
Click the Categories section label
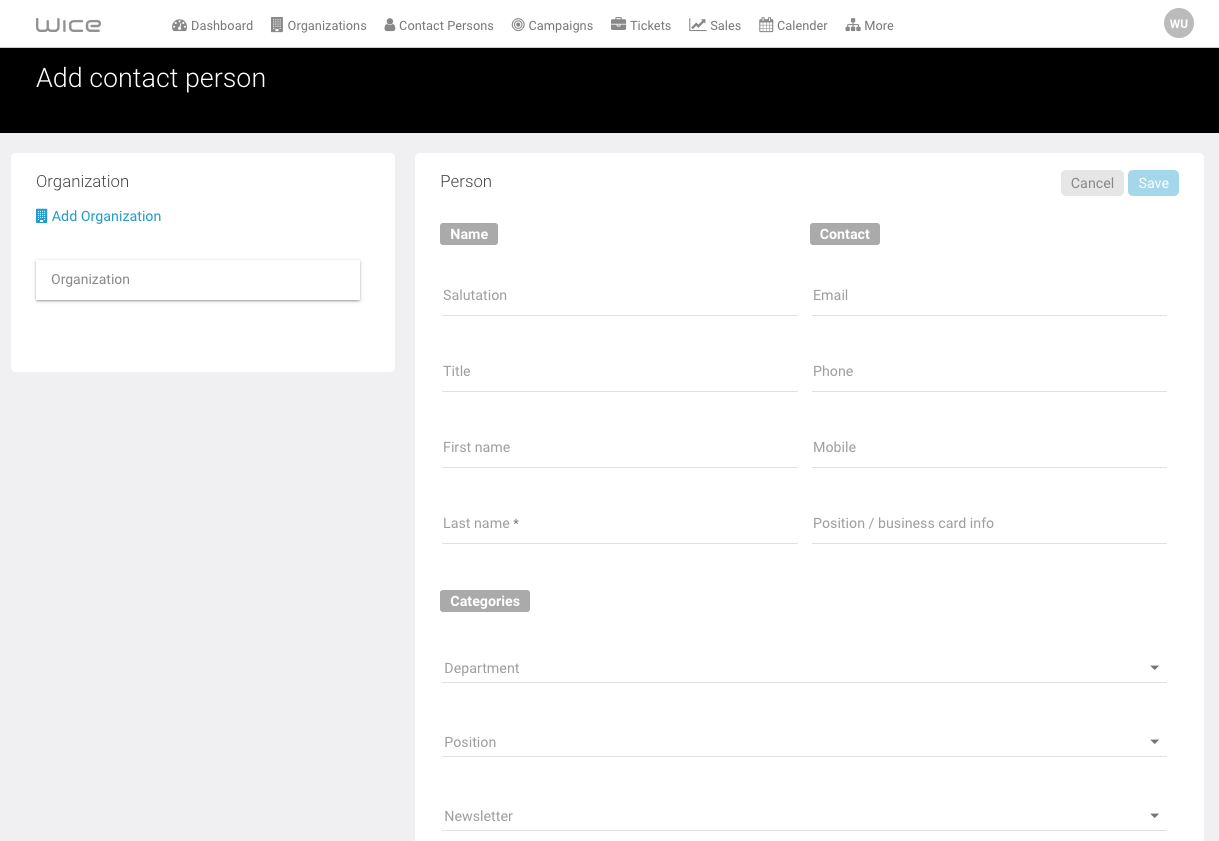coord(485,601)
